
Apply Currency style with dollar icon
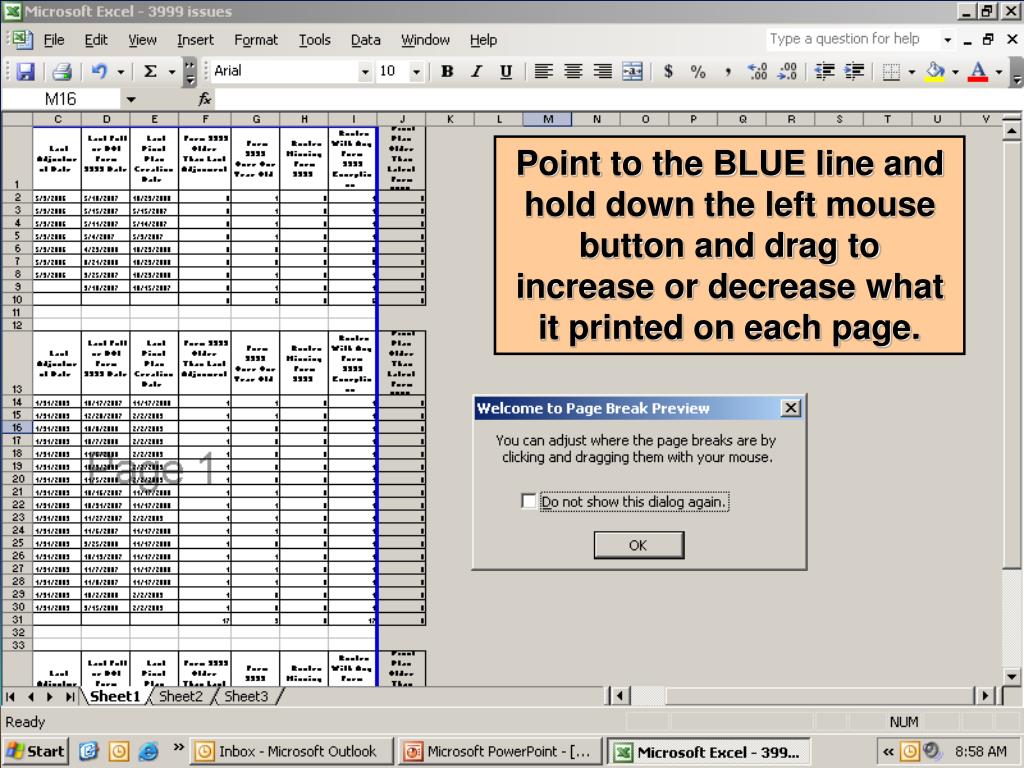668,71
